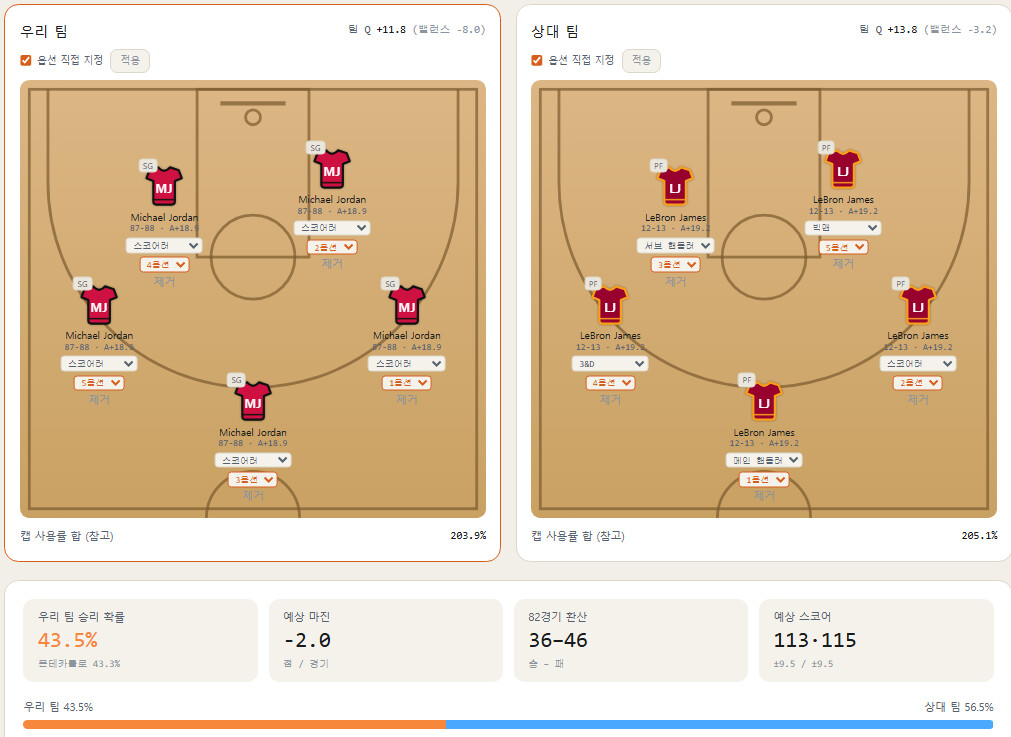
Task: Open the 5옵션 dropdown in 우리 팀
Action: 99,382
